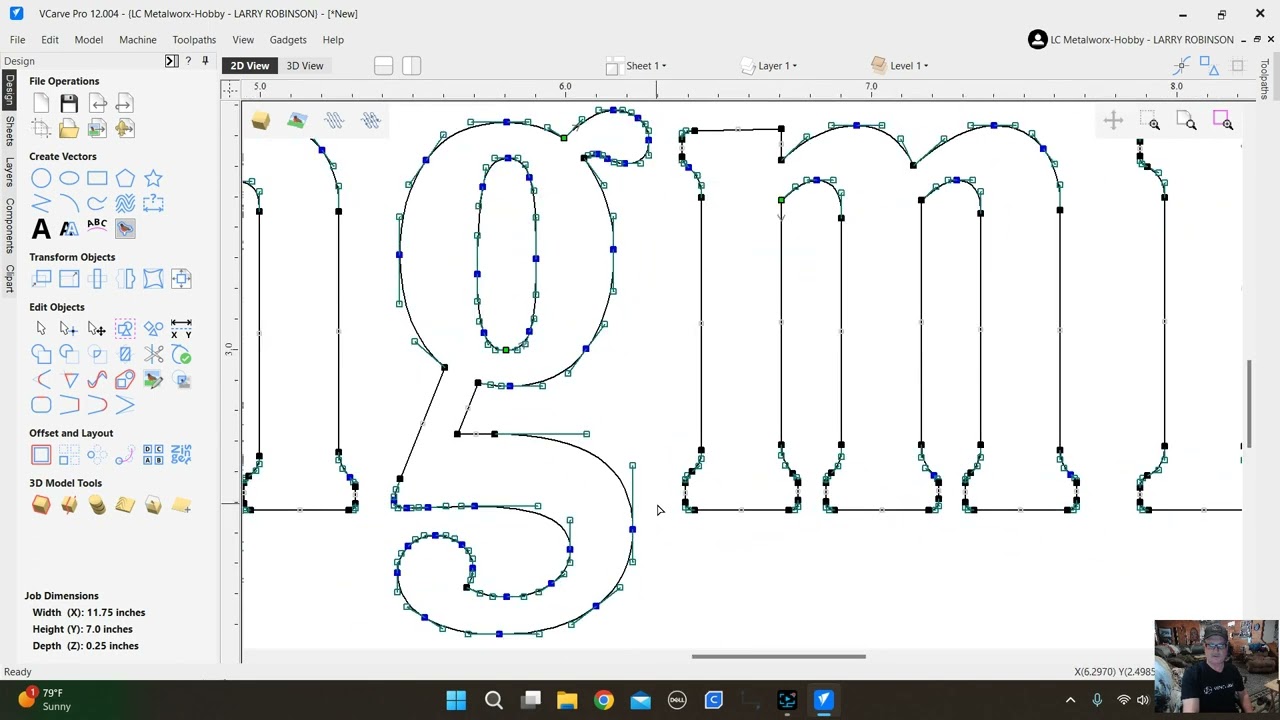Screen dimensions: 1280x720
Task: Click the LC Metalworx-Hobby account label
Action: click(x=1142, y=40)
